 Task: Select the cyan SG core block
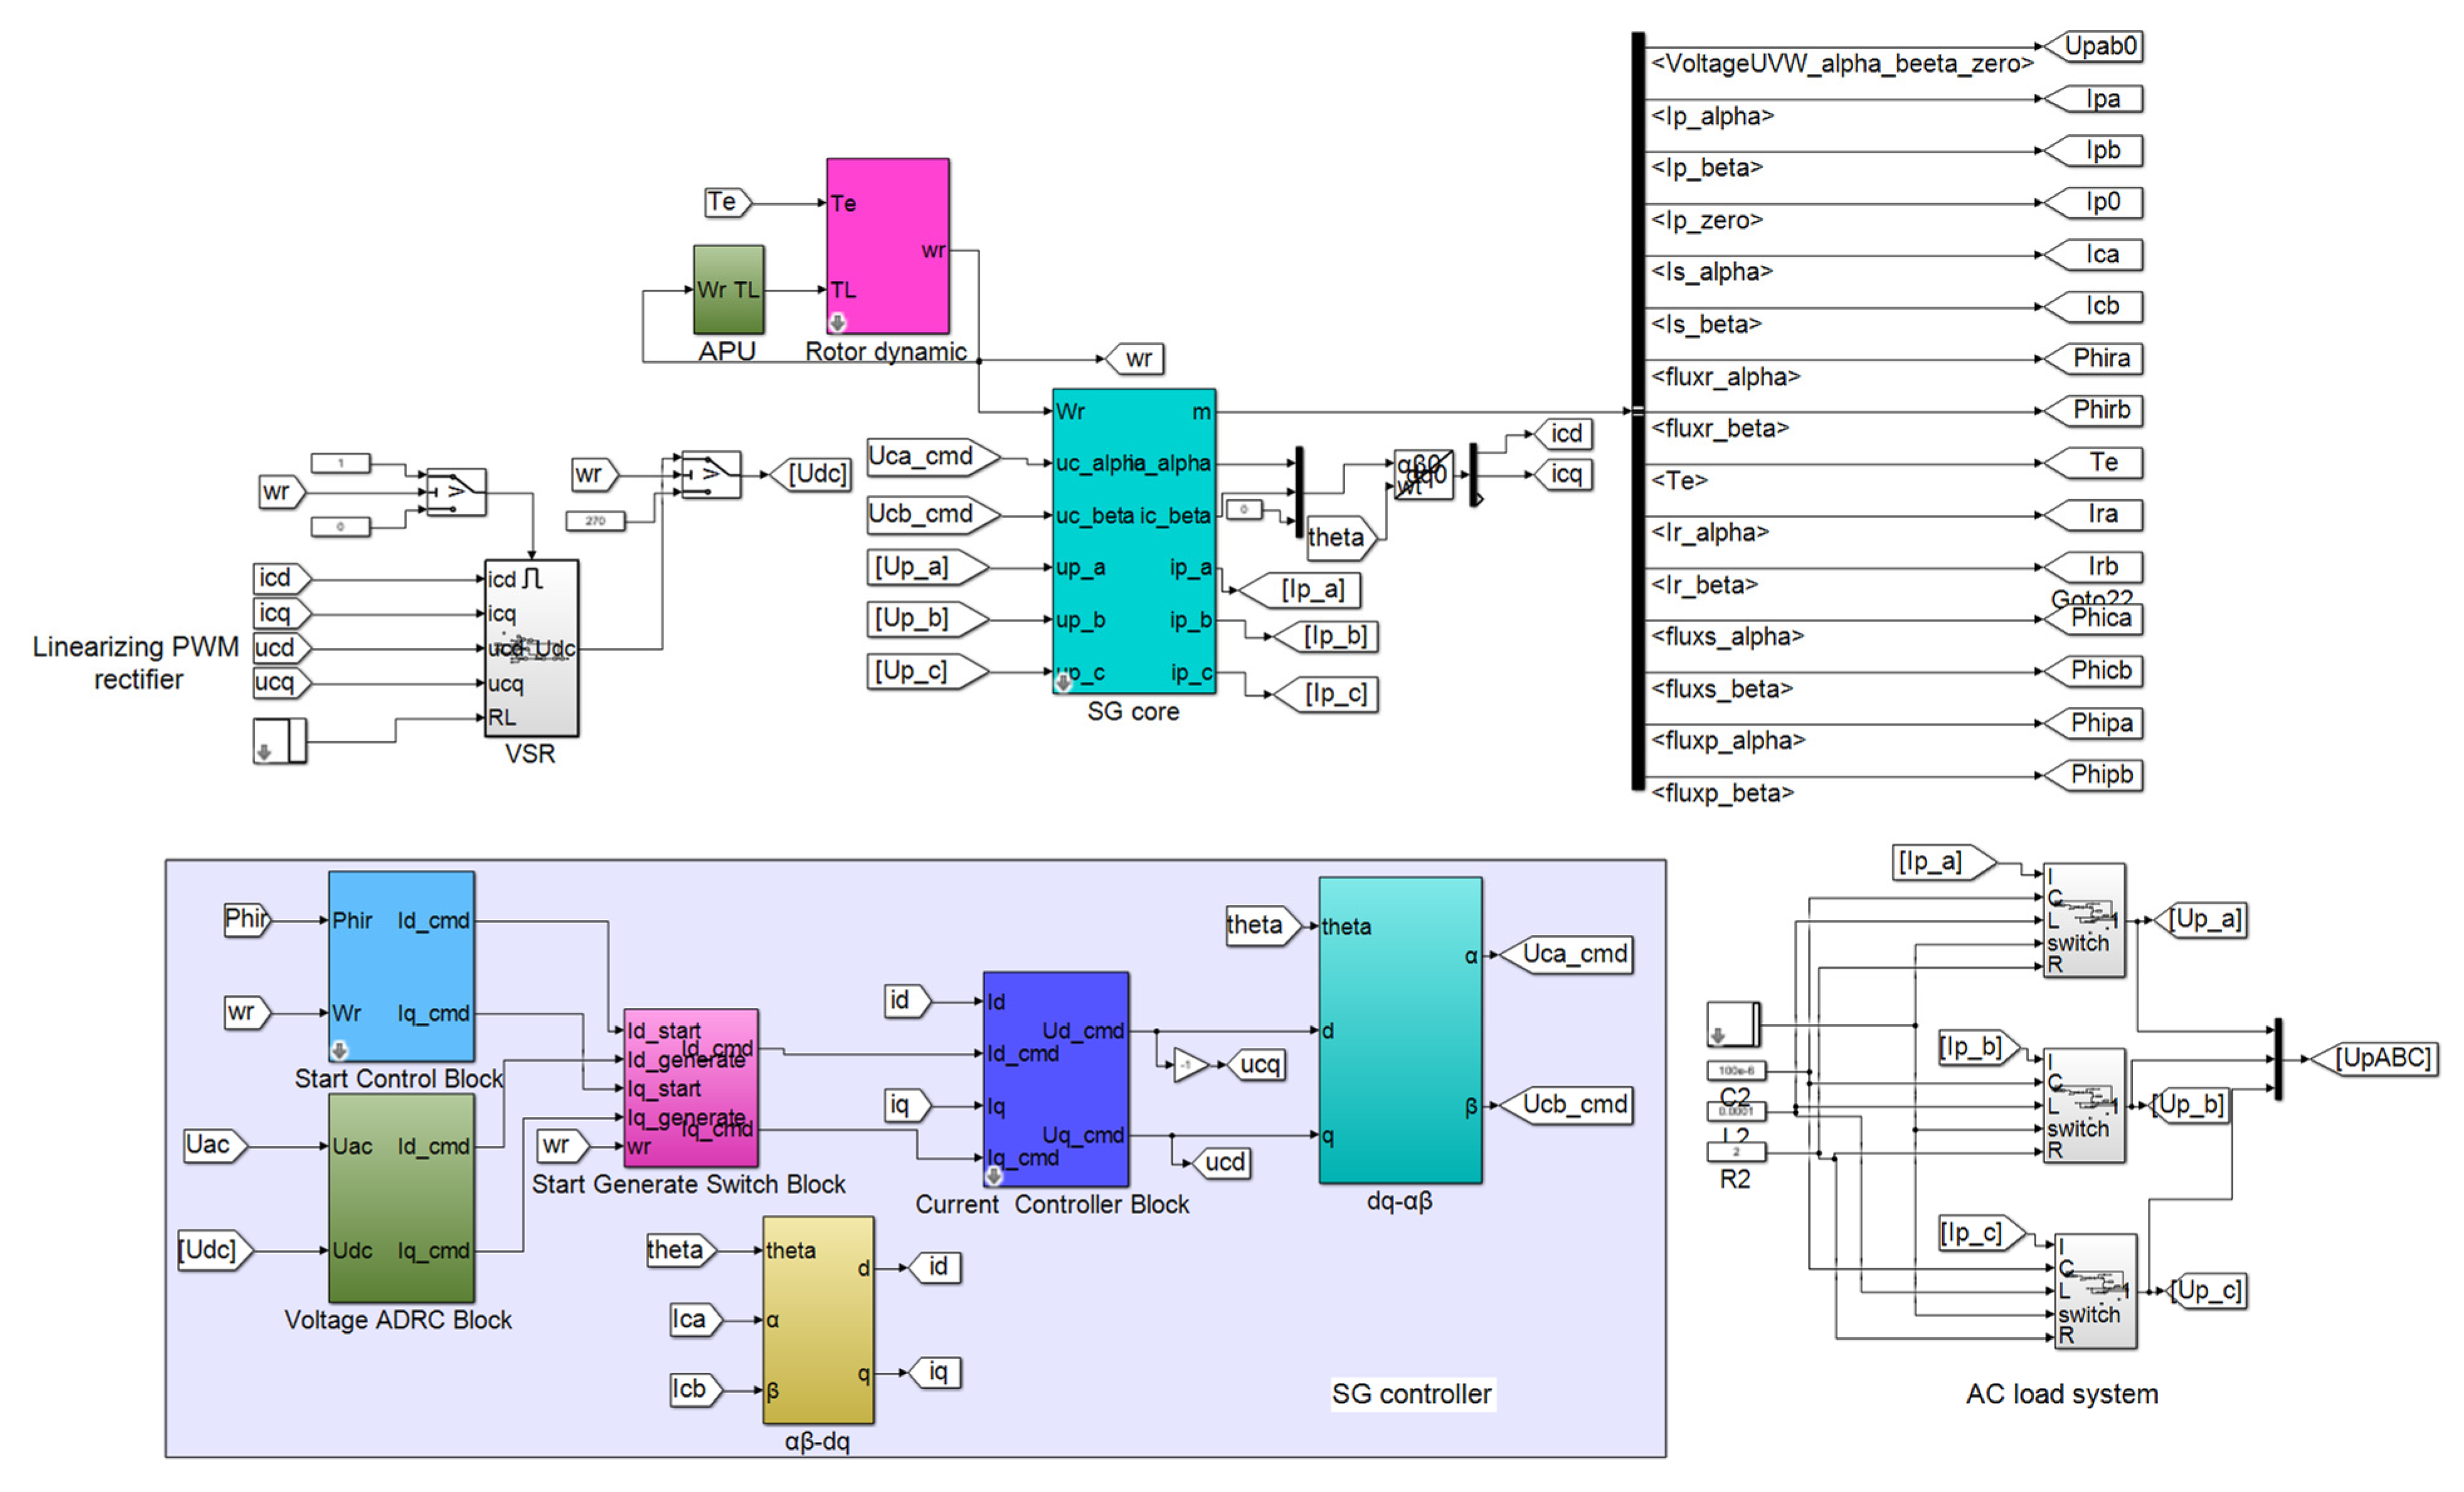[x=1133, y=541]
